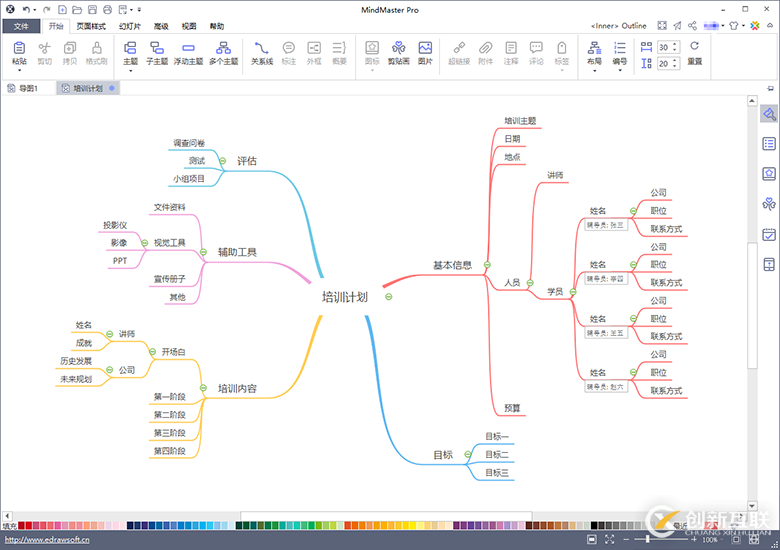The height and width of the screenshot is (550, 780).
Task: Click the 子主题 subtopic icon
Action: (157, 53)
